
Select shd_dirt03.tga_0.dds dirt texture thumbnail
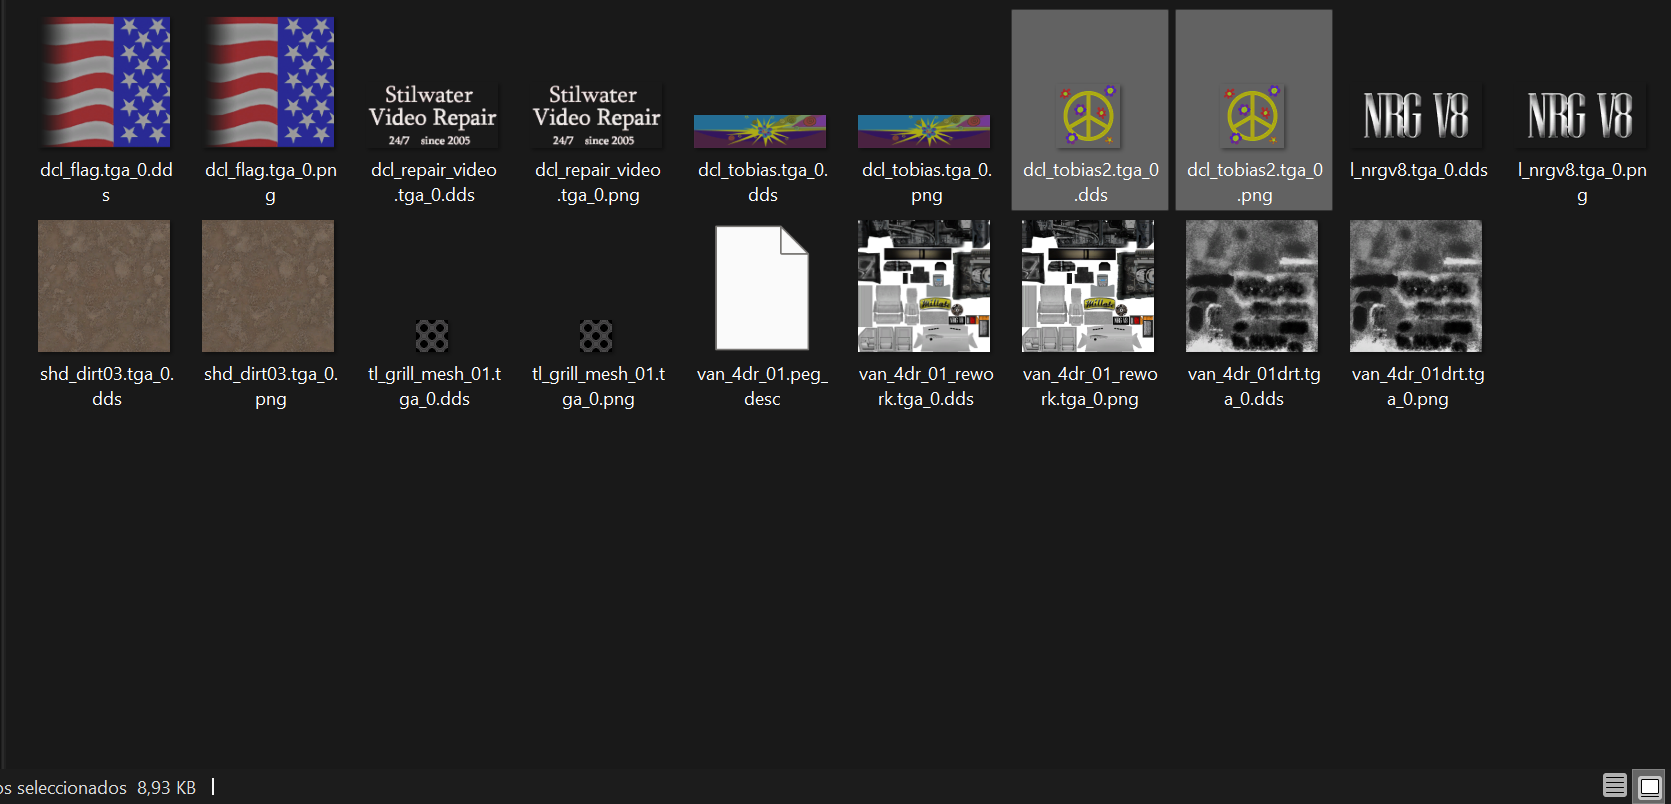[x=104, y=286]
